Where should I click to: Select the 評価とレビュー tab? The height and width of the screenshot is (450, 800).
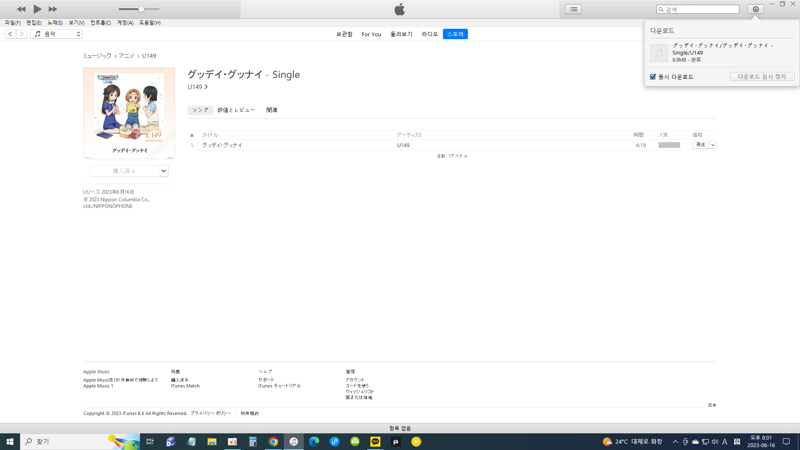click(x=236, y=110)
